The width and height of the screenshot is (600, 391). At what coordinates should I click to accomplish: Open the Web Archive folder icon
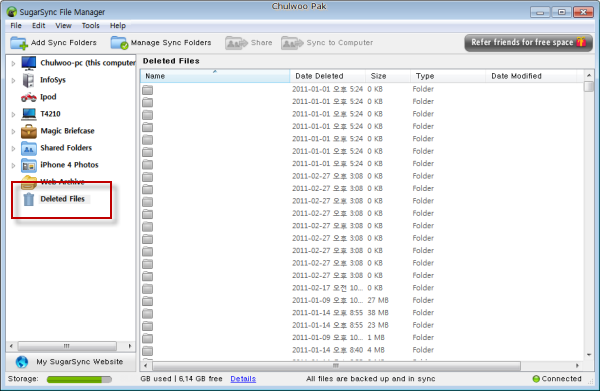(x=29, y=182)
